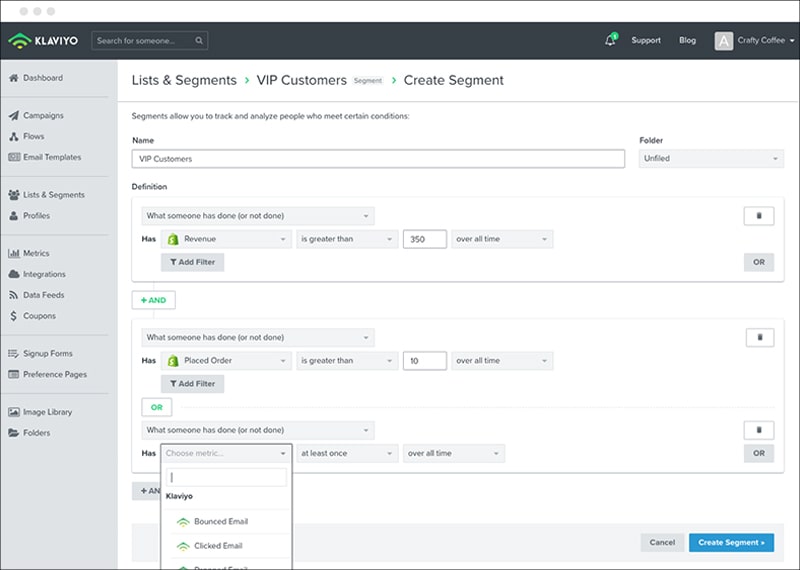Click the green + AND button
This screenshot has height=570, width=800.
(154, 299)
